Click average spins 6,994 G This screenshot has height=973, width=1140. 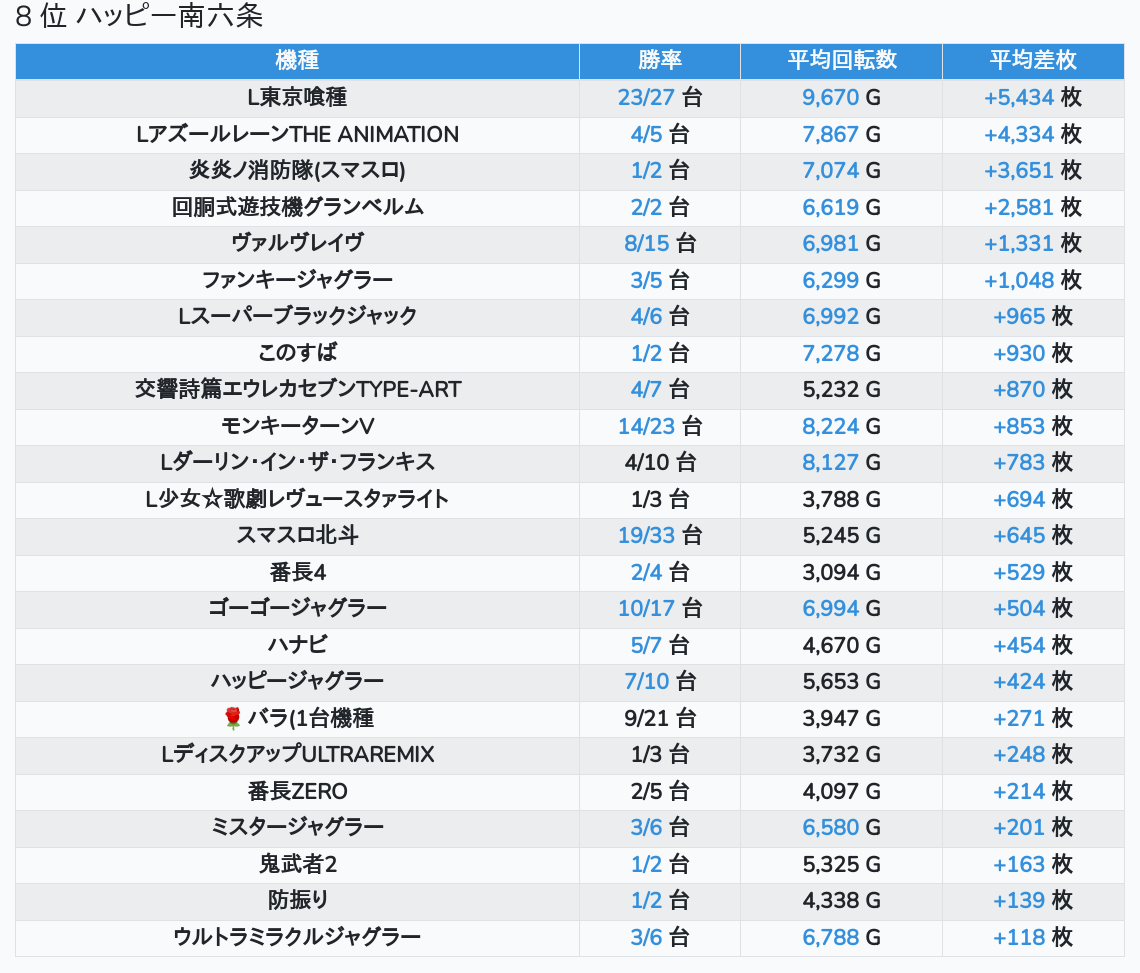click(842, 609)
